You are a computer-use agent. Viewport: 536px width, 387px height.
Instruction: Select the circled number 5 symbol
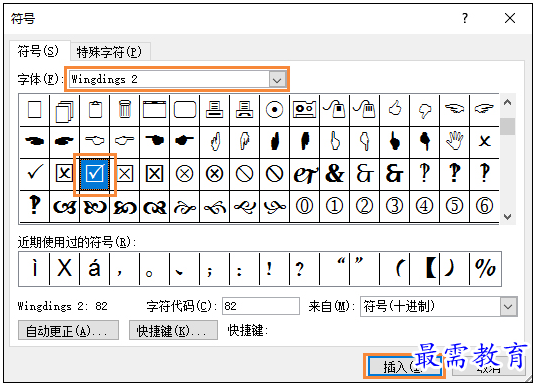455,206
